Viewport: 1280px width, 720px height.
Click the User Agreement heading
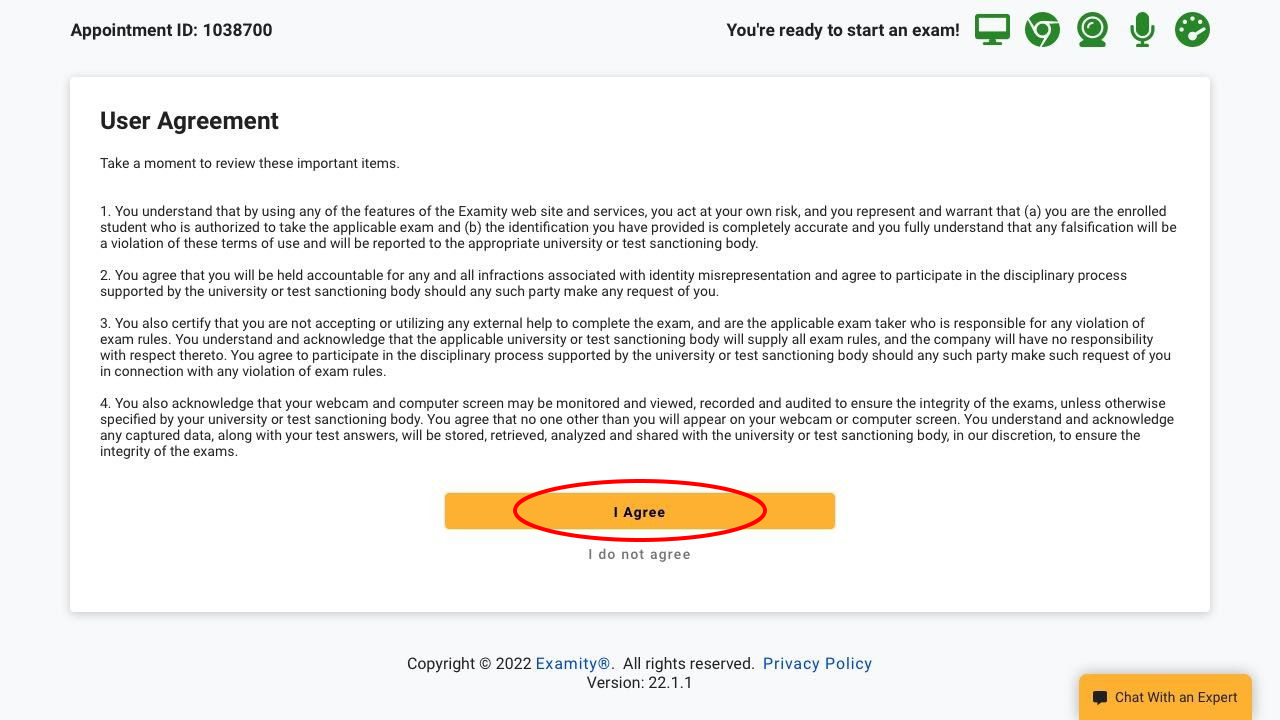[189, 121]
